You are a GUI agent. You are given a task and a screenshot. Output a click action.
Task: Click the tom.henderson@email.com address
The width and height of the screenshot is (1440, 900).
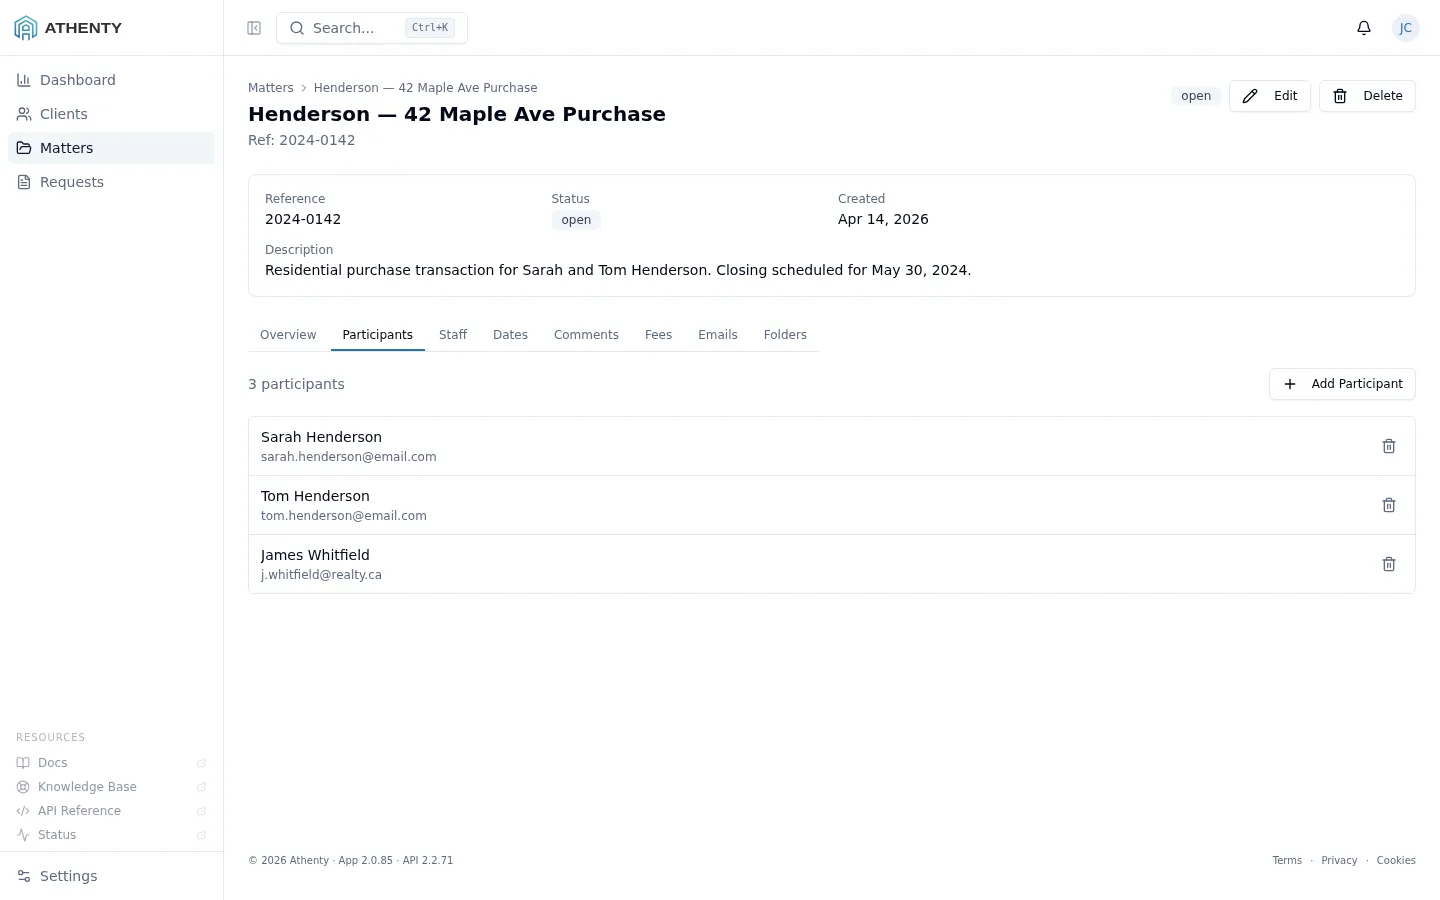pyautogui.click(x=344, y=516)
